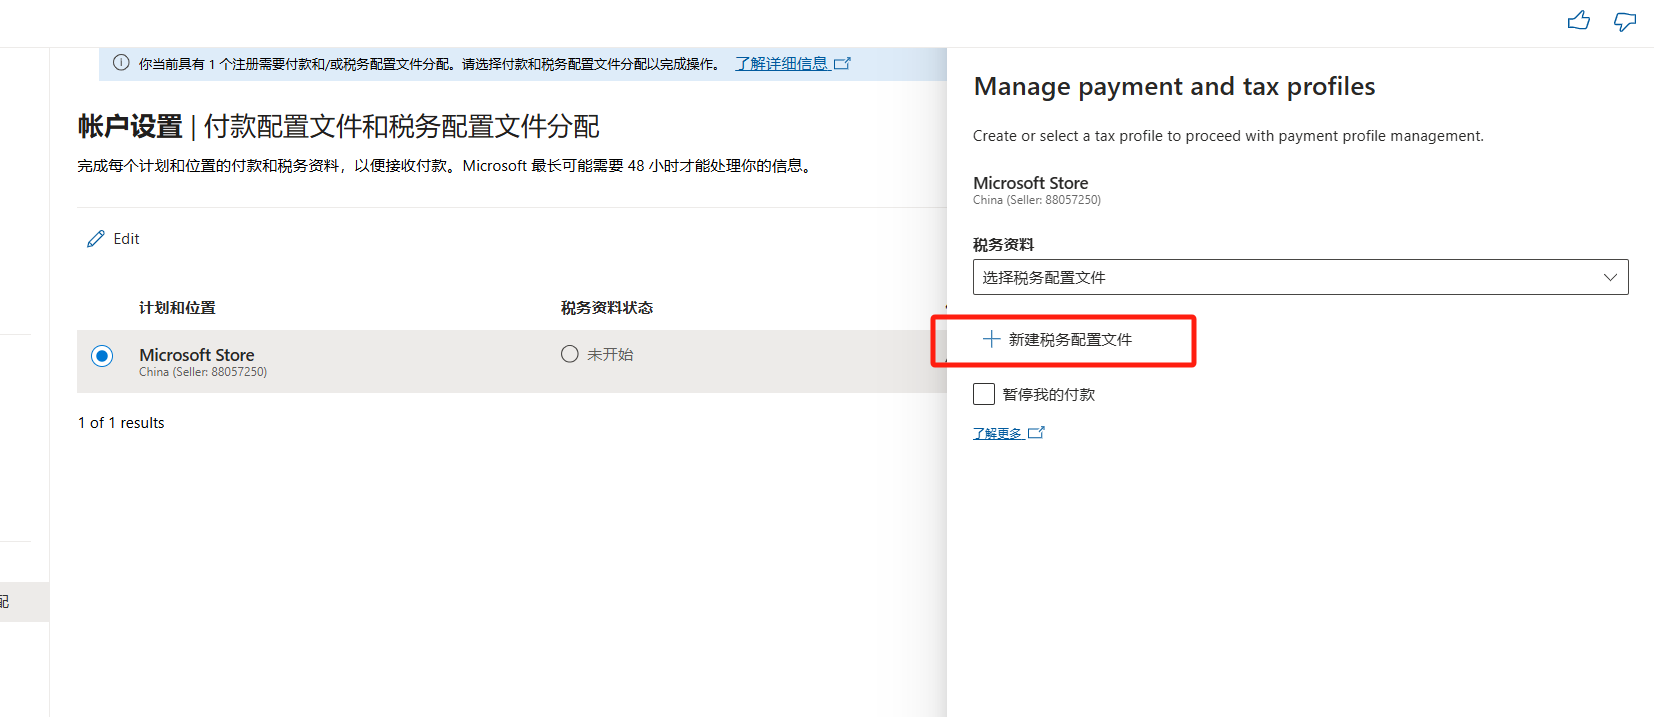Open the 了解详细信息 link
This screenshot has height=717, width=1654.
click(782, 63)
